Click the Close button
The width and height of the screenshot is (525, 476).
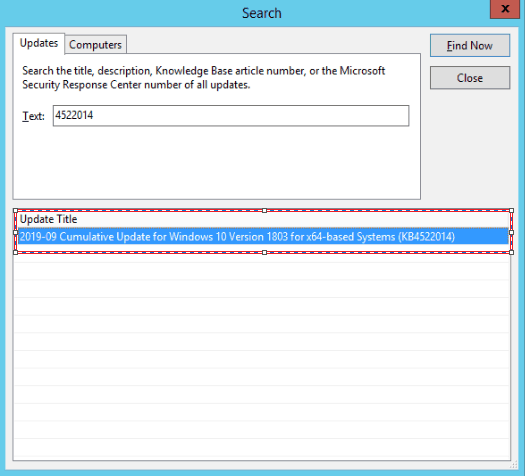point(470,78)
